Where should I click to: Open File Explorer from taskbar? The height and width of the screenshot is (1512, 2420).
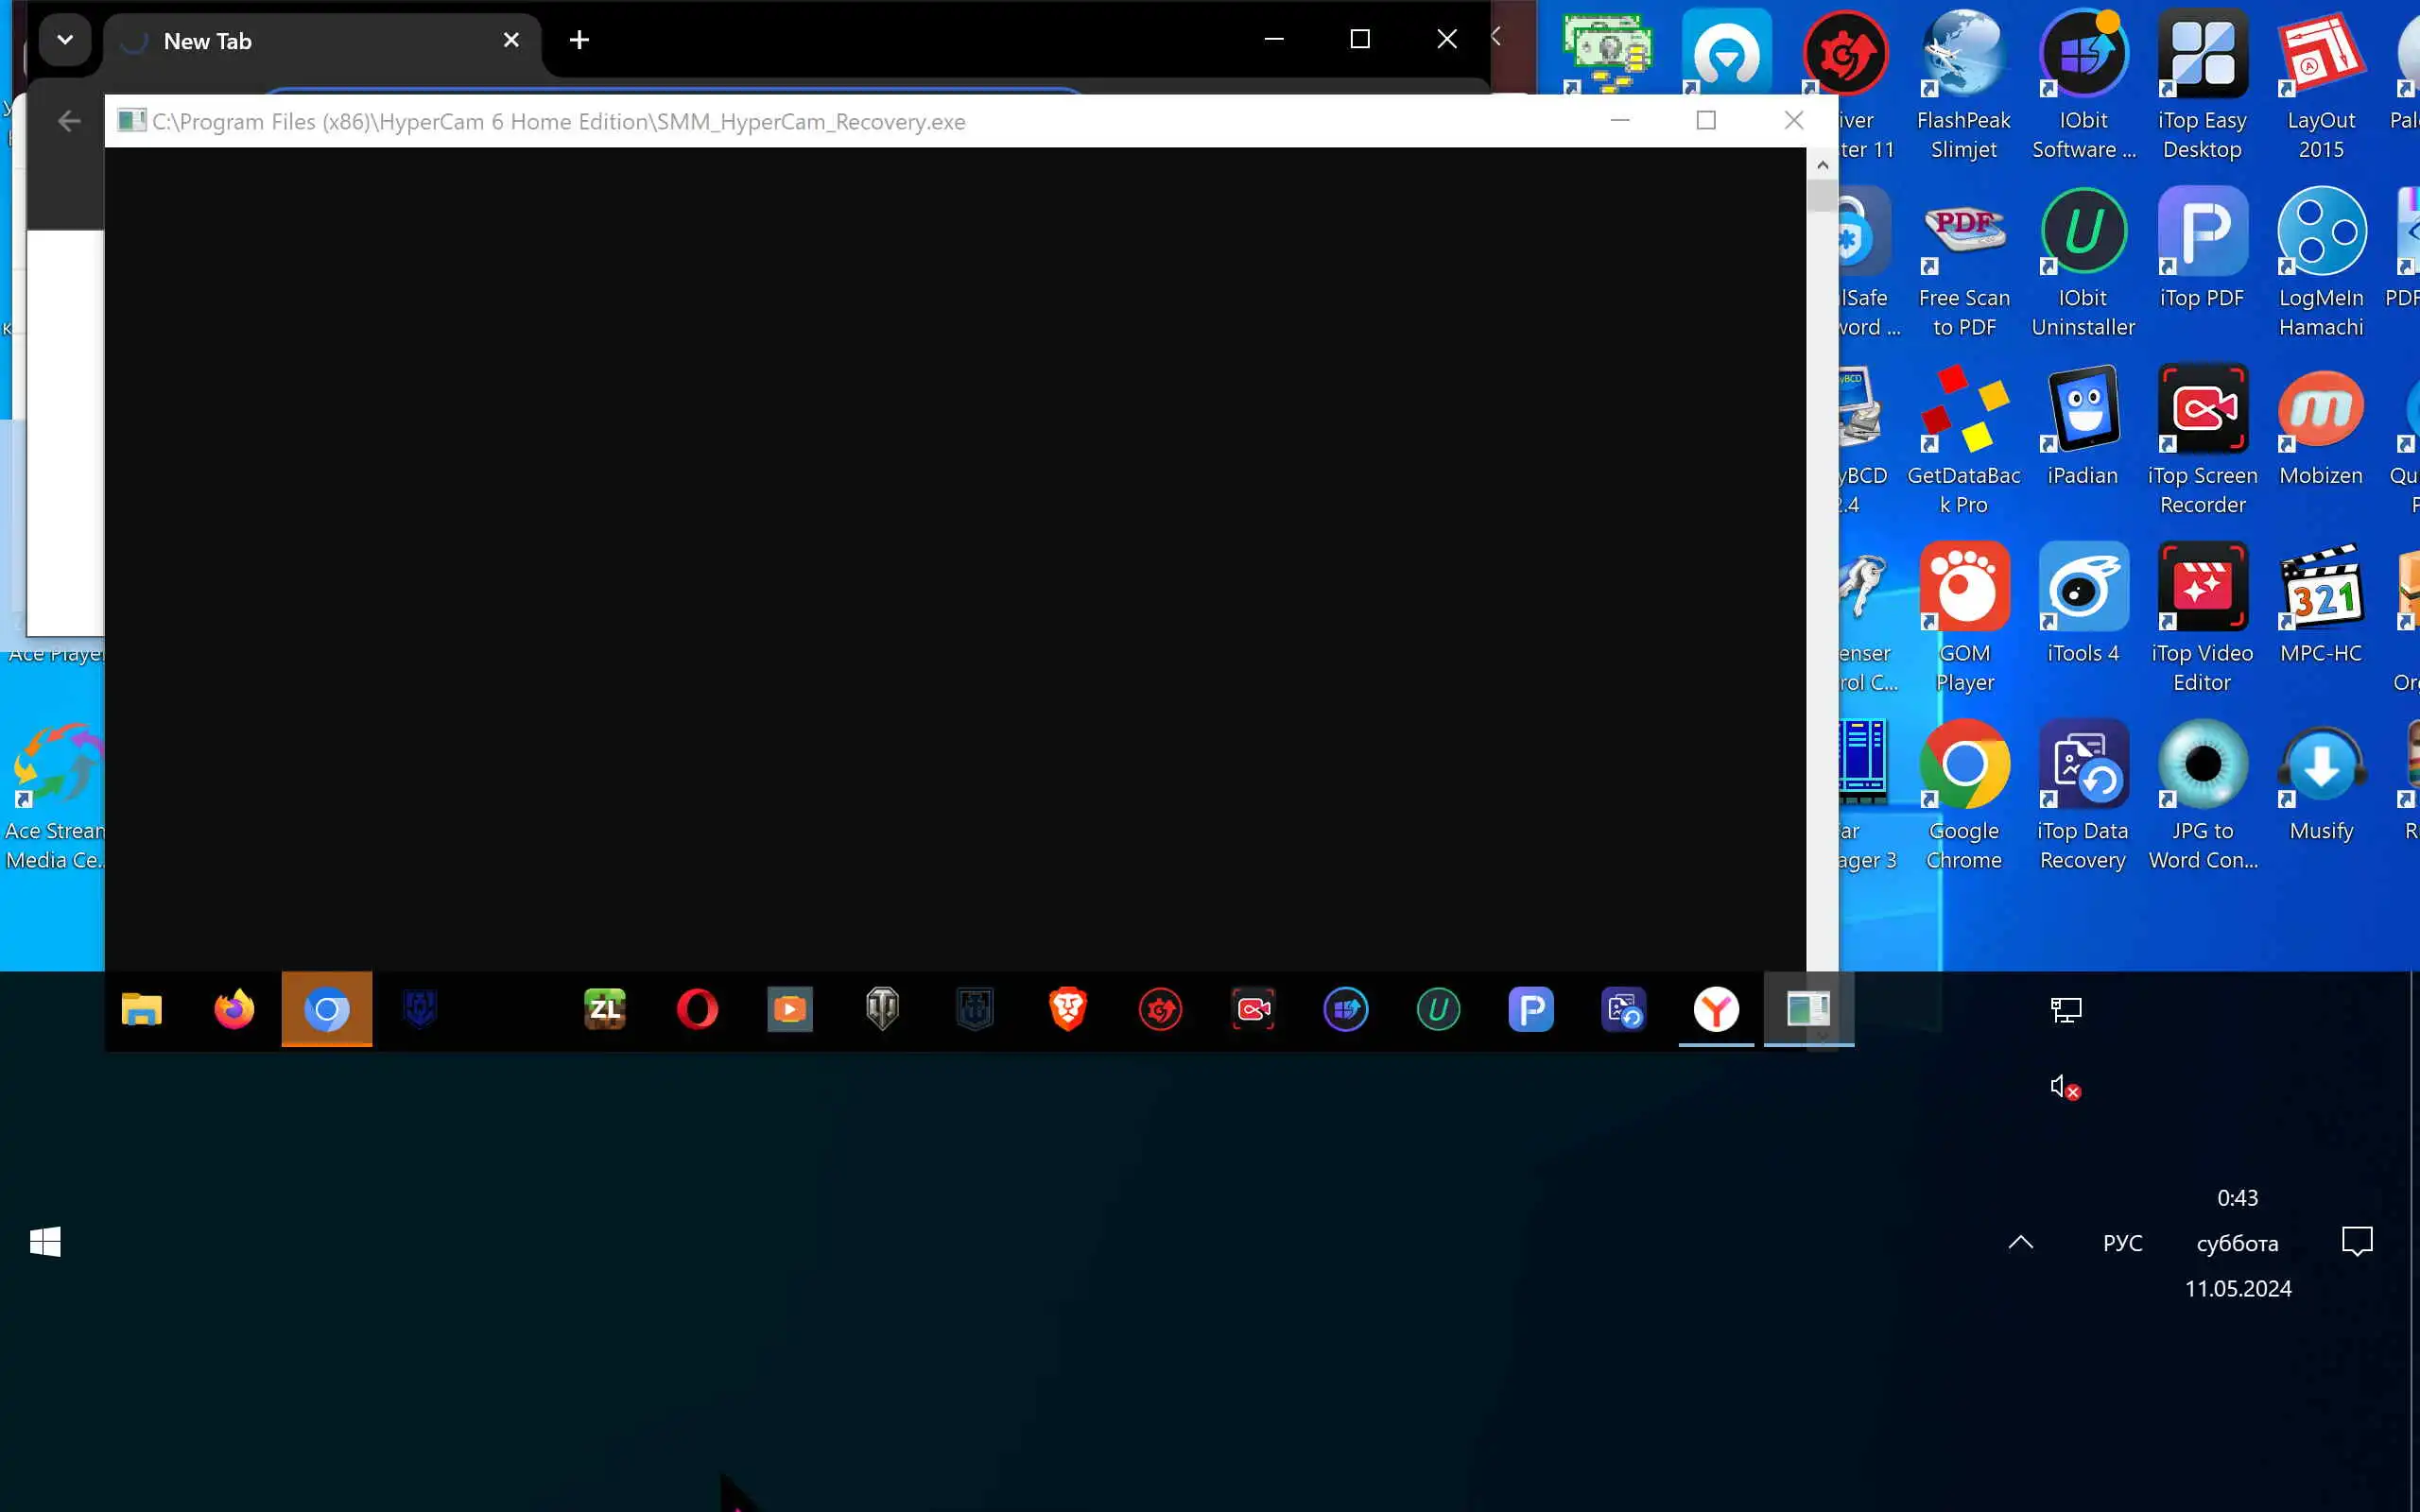click(x=142, y=1009)
